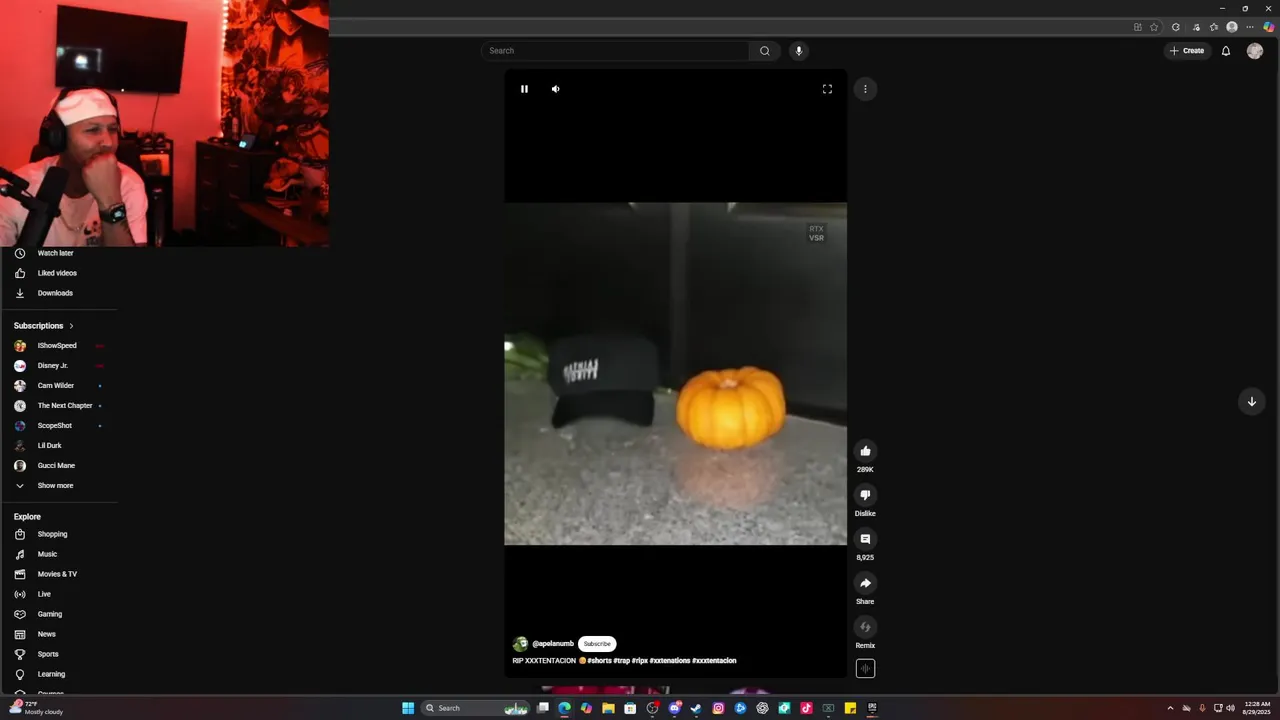Share this Short

(865, 583)
